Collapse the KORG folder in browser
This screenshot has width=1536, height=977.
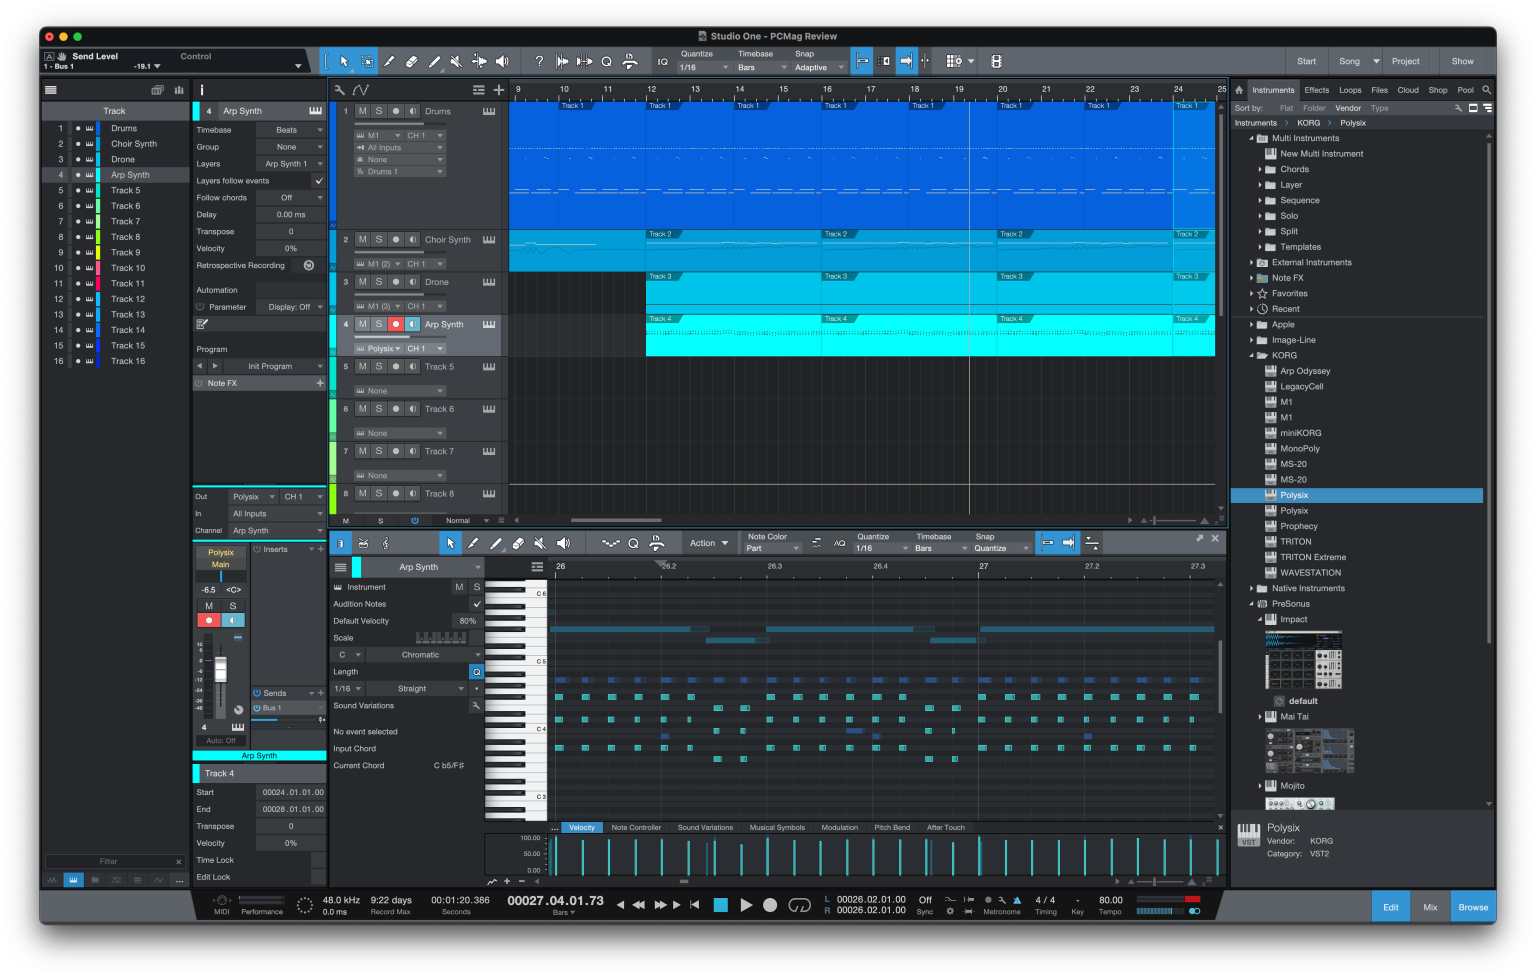pos(1251,356)
